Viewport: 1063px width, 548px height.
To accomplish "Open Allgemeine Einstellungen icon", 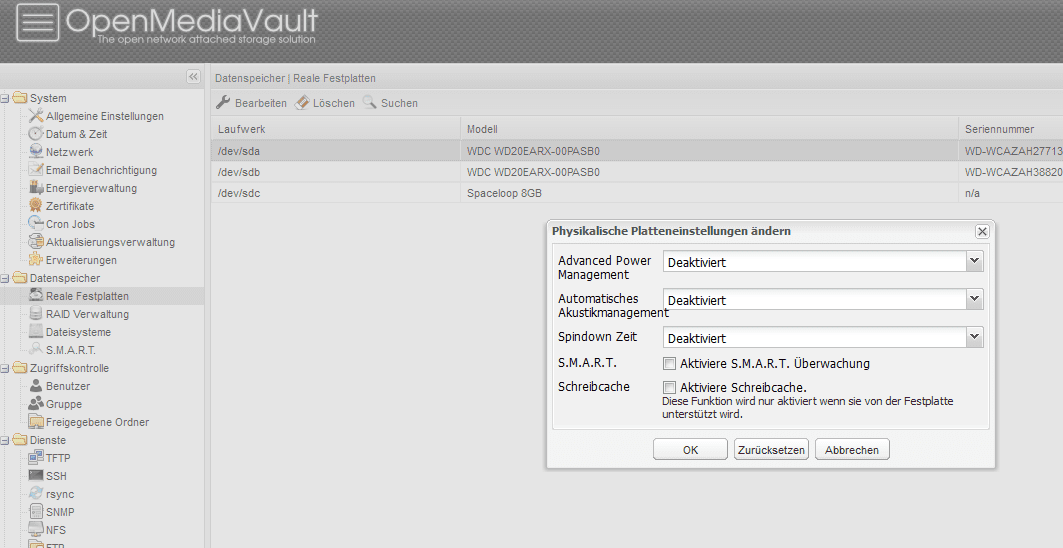I will [36, 116].
